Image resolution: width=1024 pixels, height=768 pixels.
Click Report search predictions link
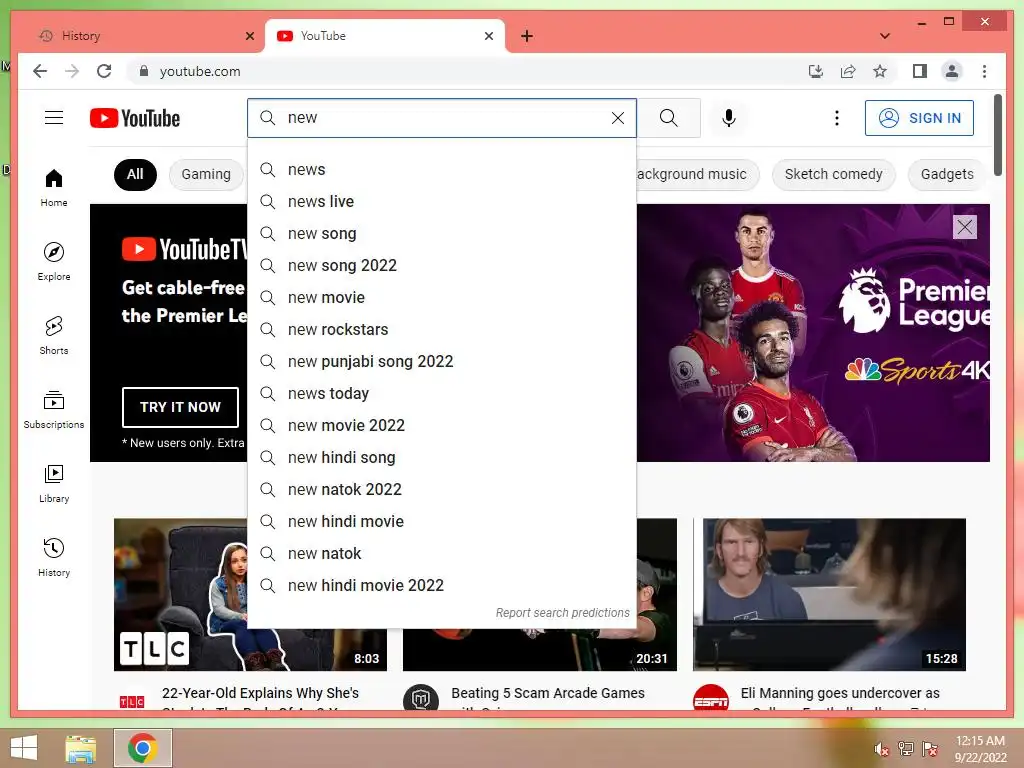(562, 613)
